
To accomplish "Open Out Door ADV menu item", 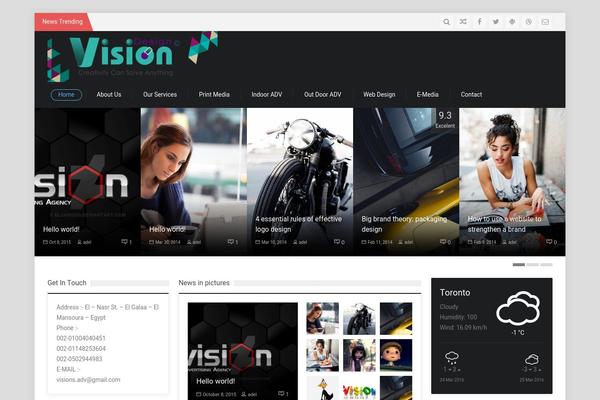I will [323, 95].
